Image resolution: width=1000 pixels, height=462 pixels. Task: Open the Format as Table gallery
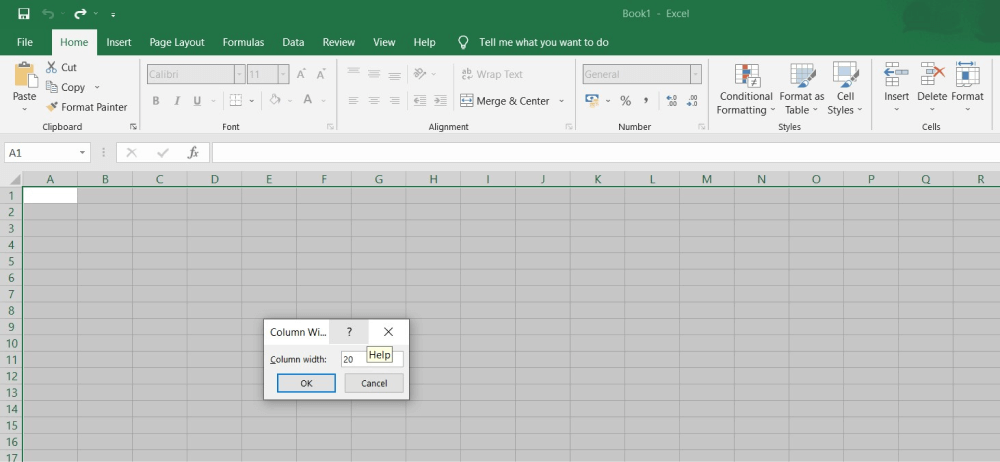coord(802,89)
